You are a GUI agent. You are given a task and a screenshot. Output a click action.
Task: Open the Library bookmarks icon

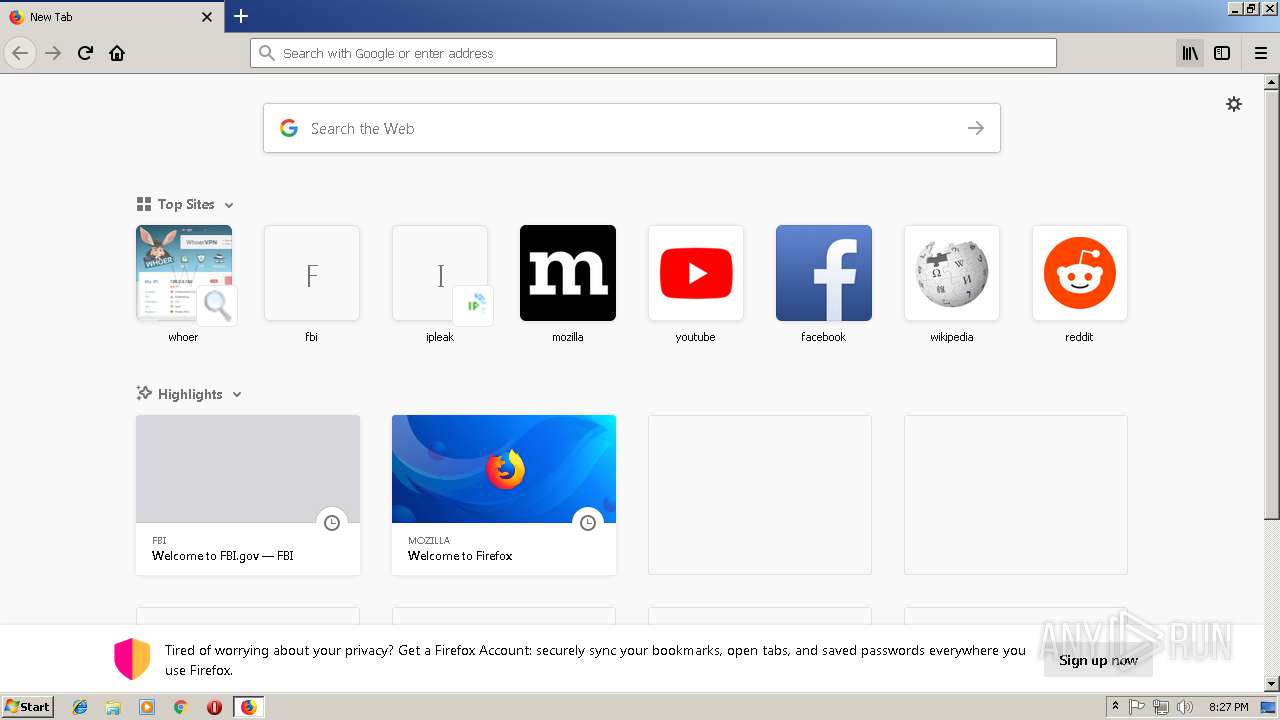(x=1190, y=53)
